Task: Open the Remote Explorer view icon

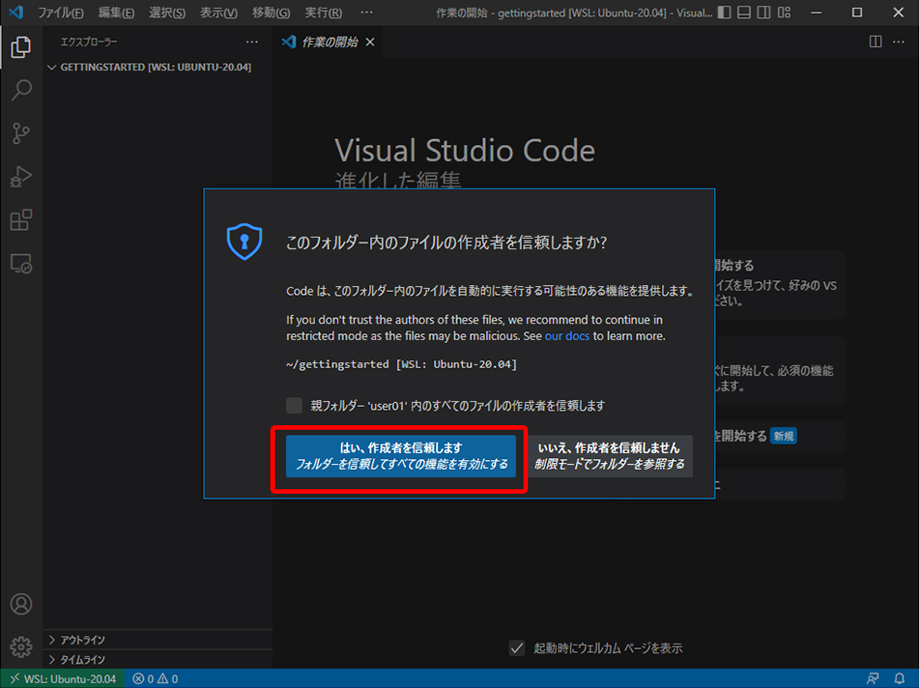Action: 21,263
